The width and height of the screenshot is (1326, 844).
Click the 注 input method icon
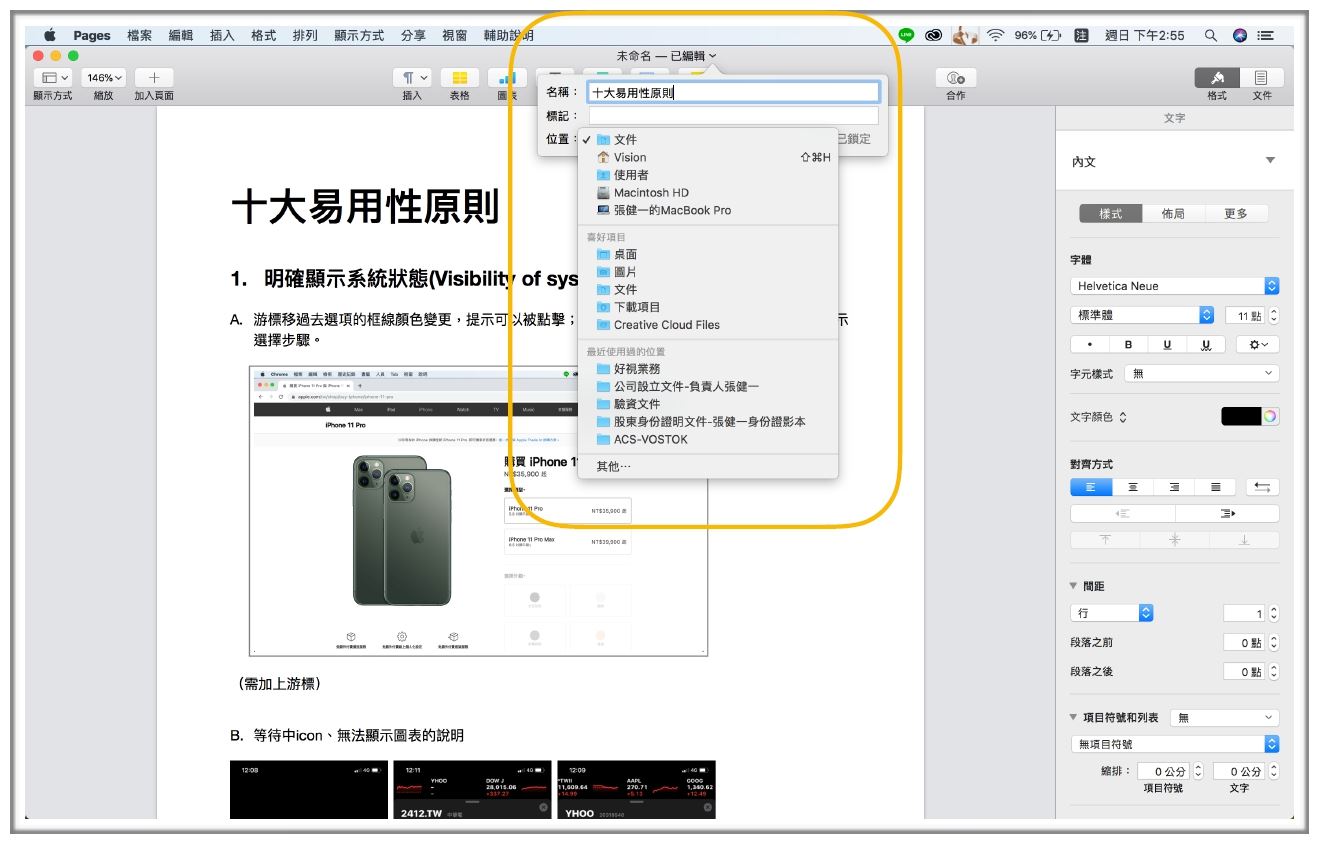1081,35
